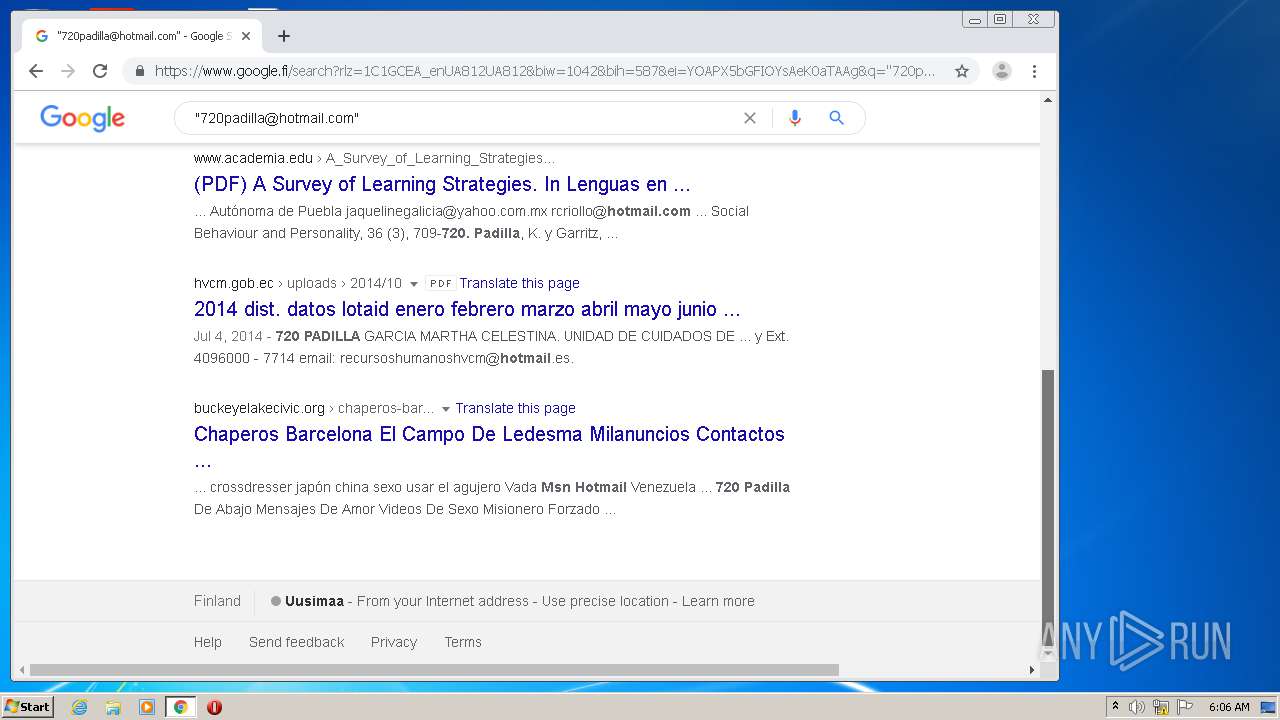Open Windows Explorer from the taskbar
Viewport: 1280px width, 720px height.
pos(113,707)
